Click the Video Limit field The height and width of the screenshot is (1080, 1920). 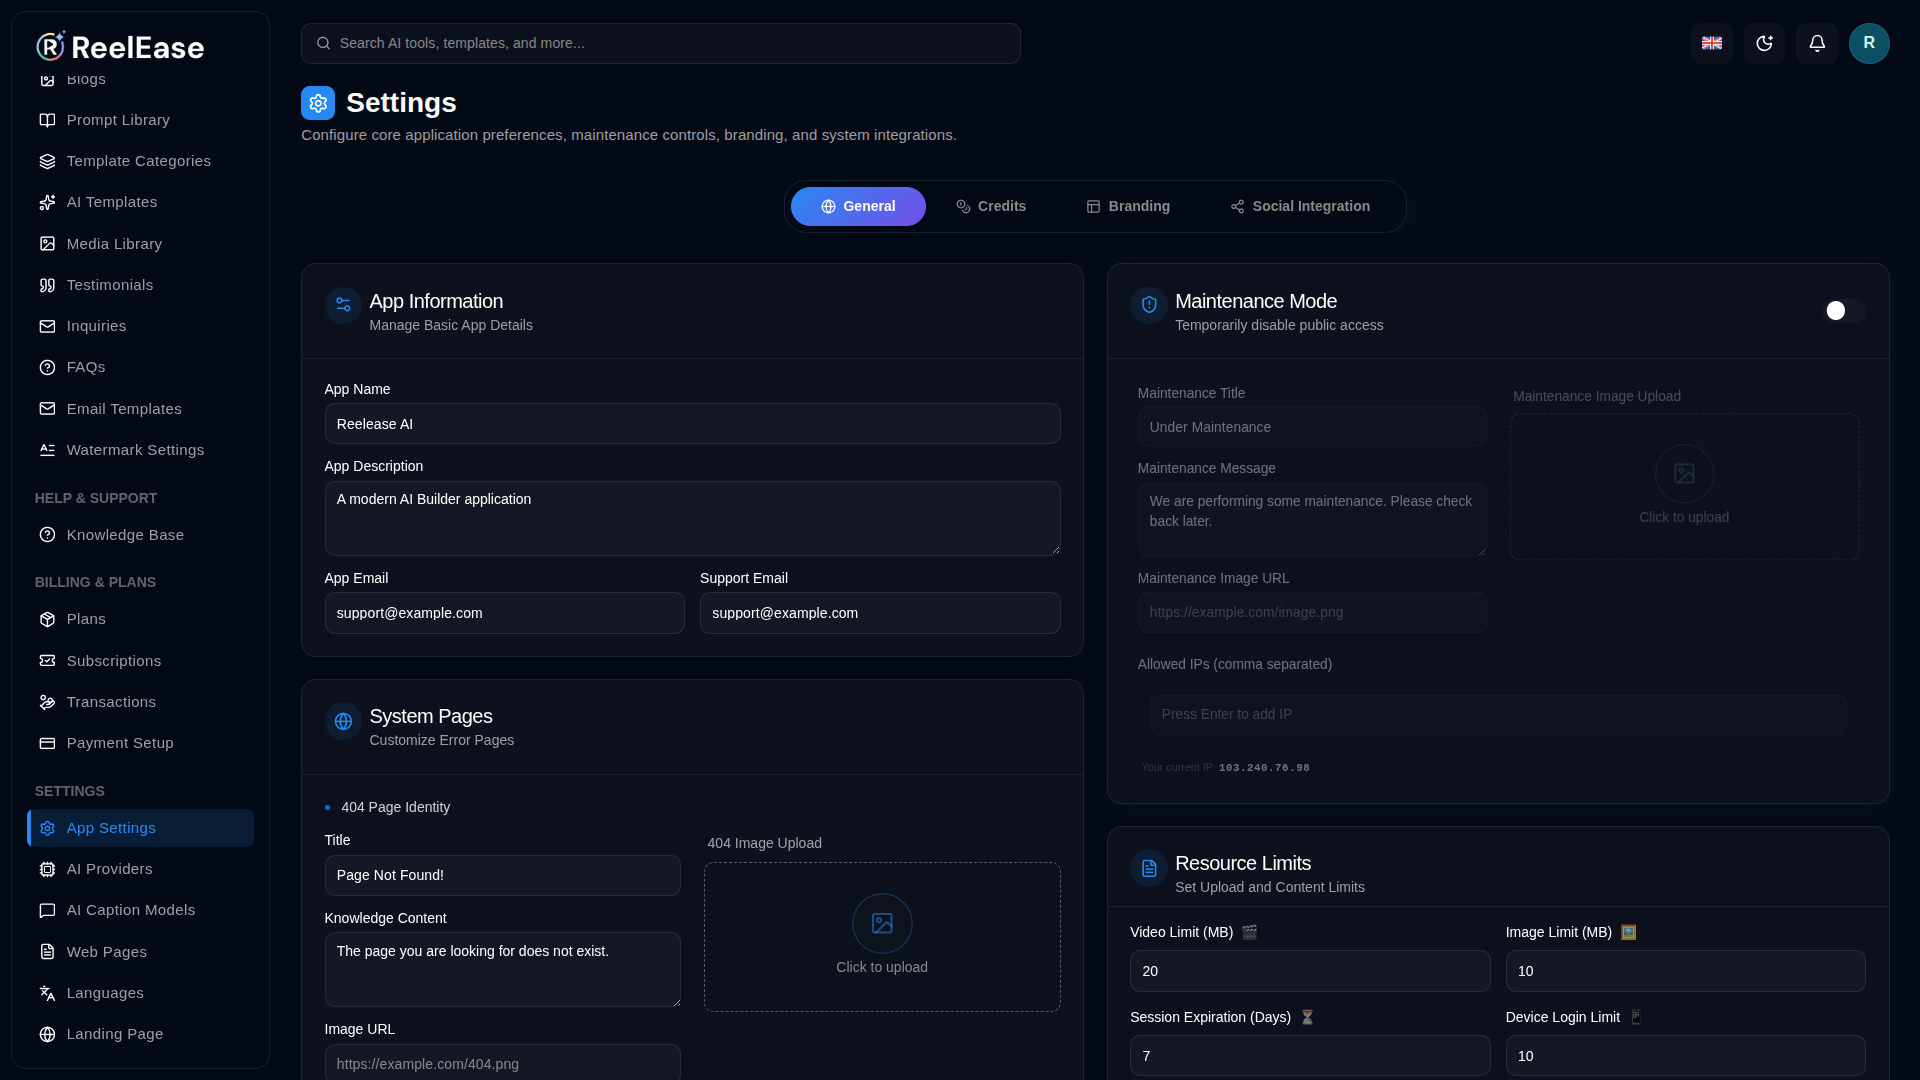pyautogui.click(x=1310, y=971)
